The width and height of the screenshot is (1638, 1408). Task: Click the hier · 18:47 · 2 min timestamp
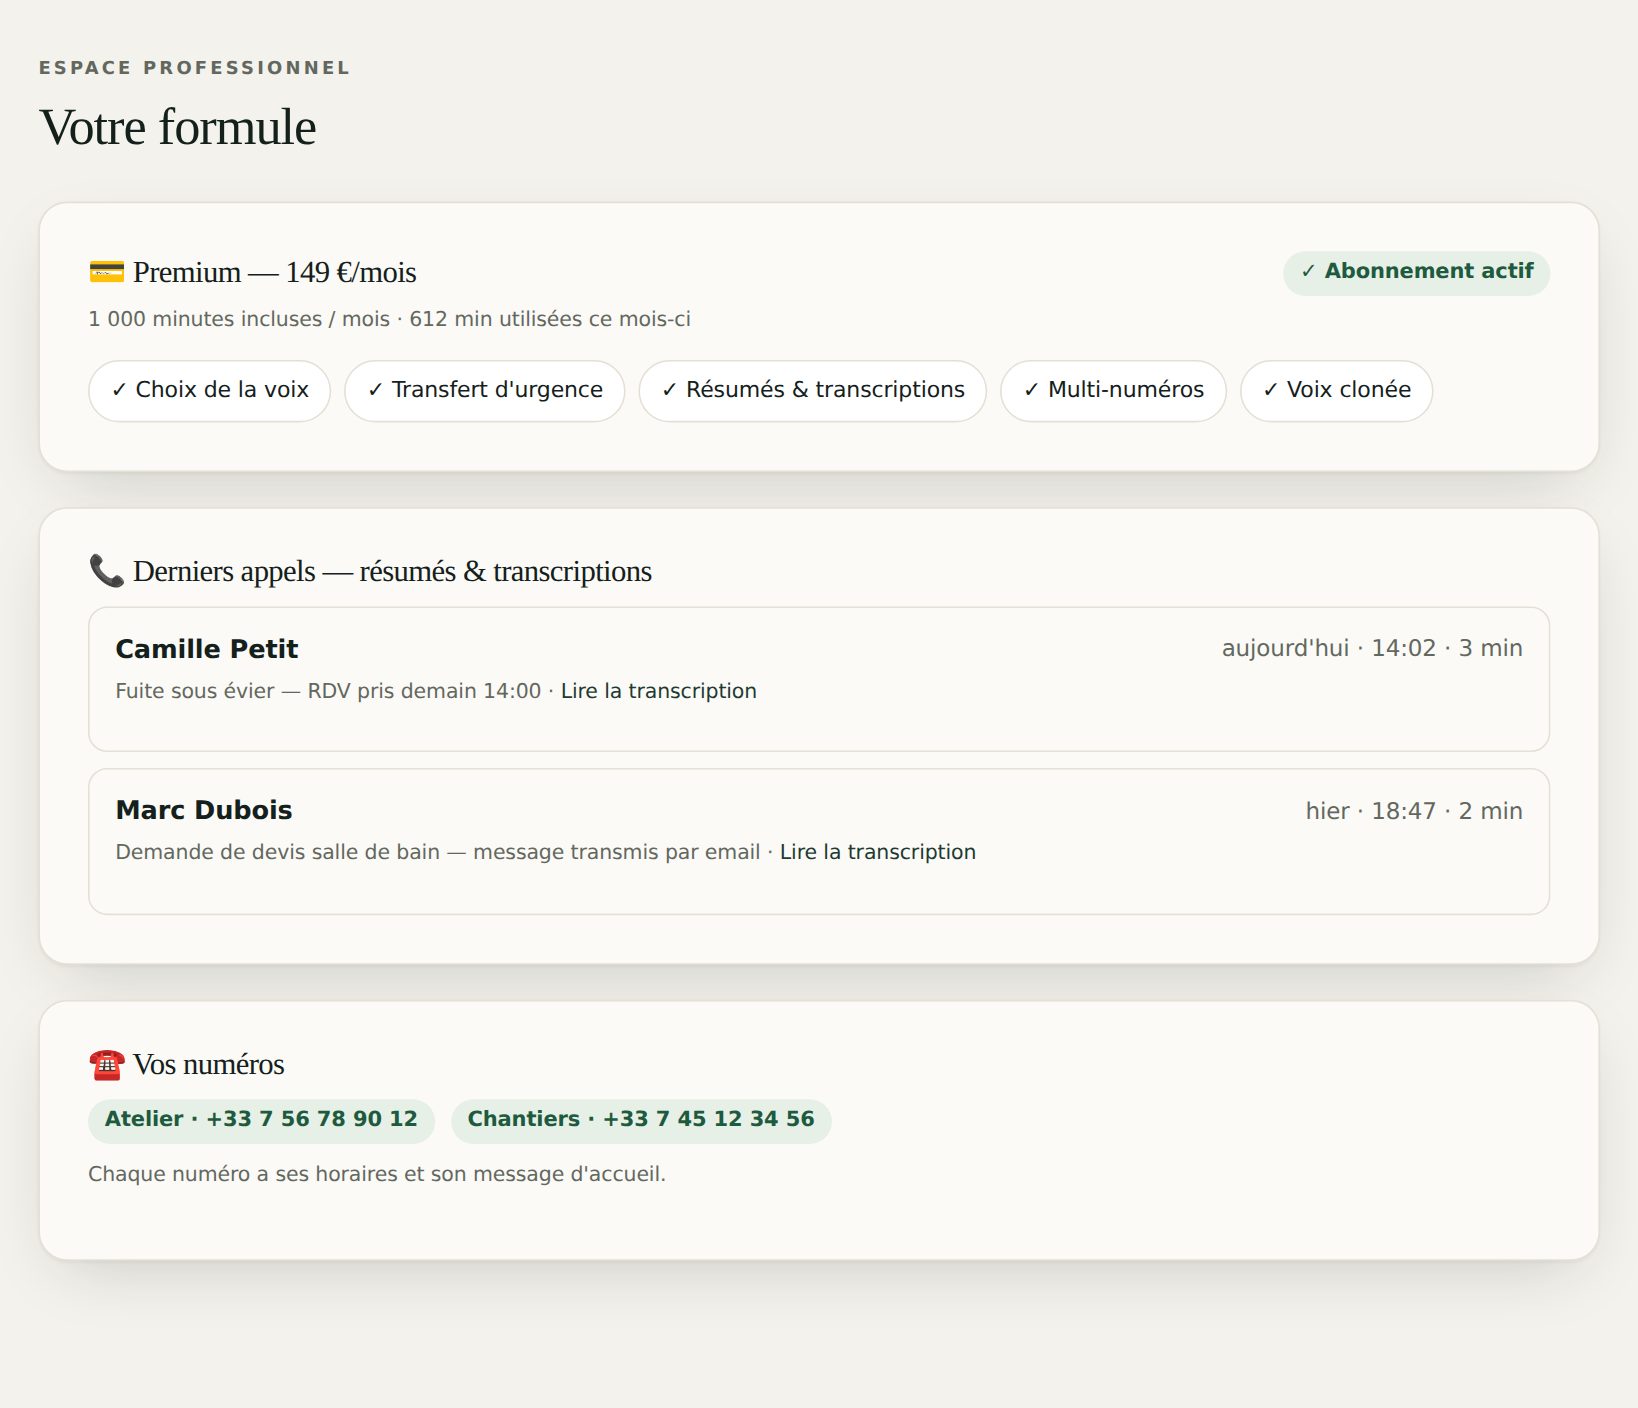pyautogui.click(x=1414, y=811)
